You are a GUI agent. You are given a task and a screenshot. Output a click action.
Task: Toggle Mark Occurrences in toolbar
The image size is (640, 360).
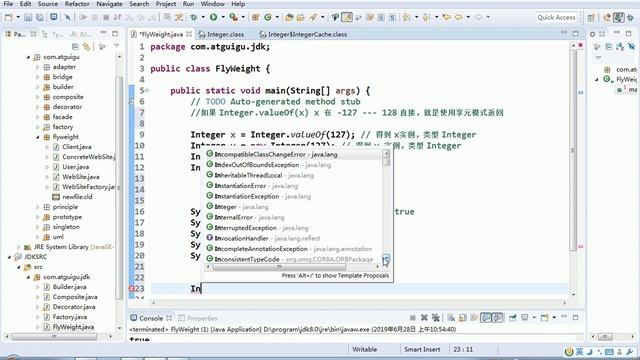(347, 17)
